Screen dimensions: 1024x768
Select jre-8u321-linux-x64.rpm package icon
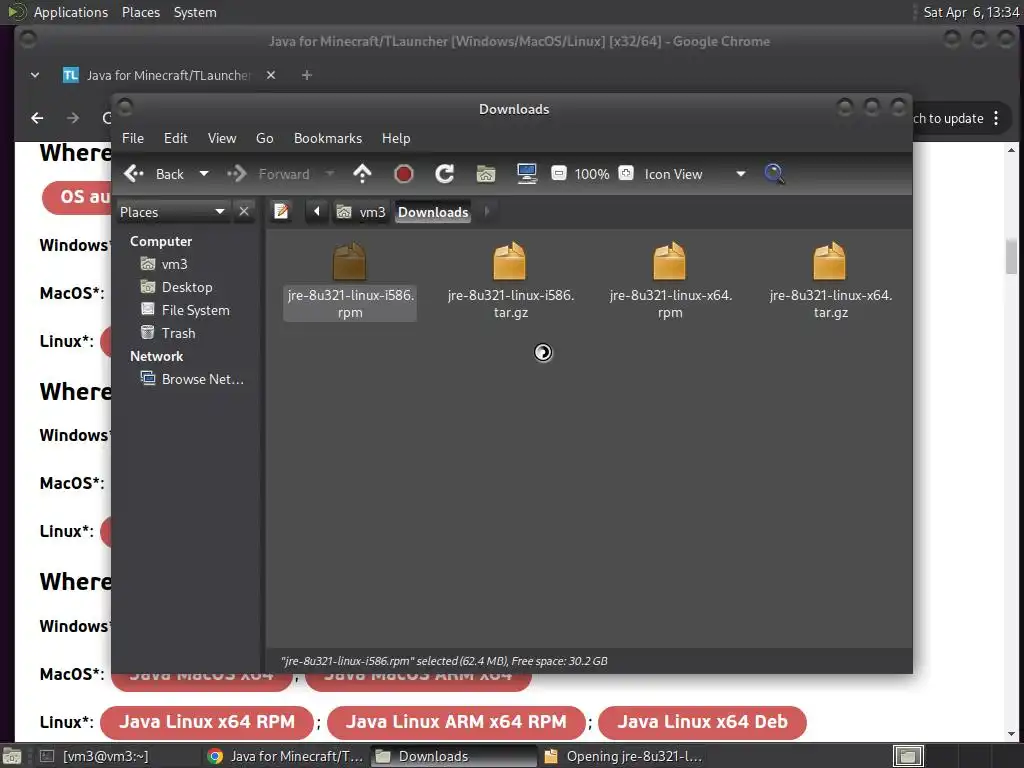[x=669, y=261]
